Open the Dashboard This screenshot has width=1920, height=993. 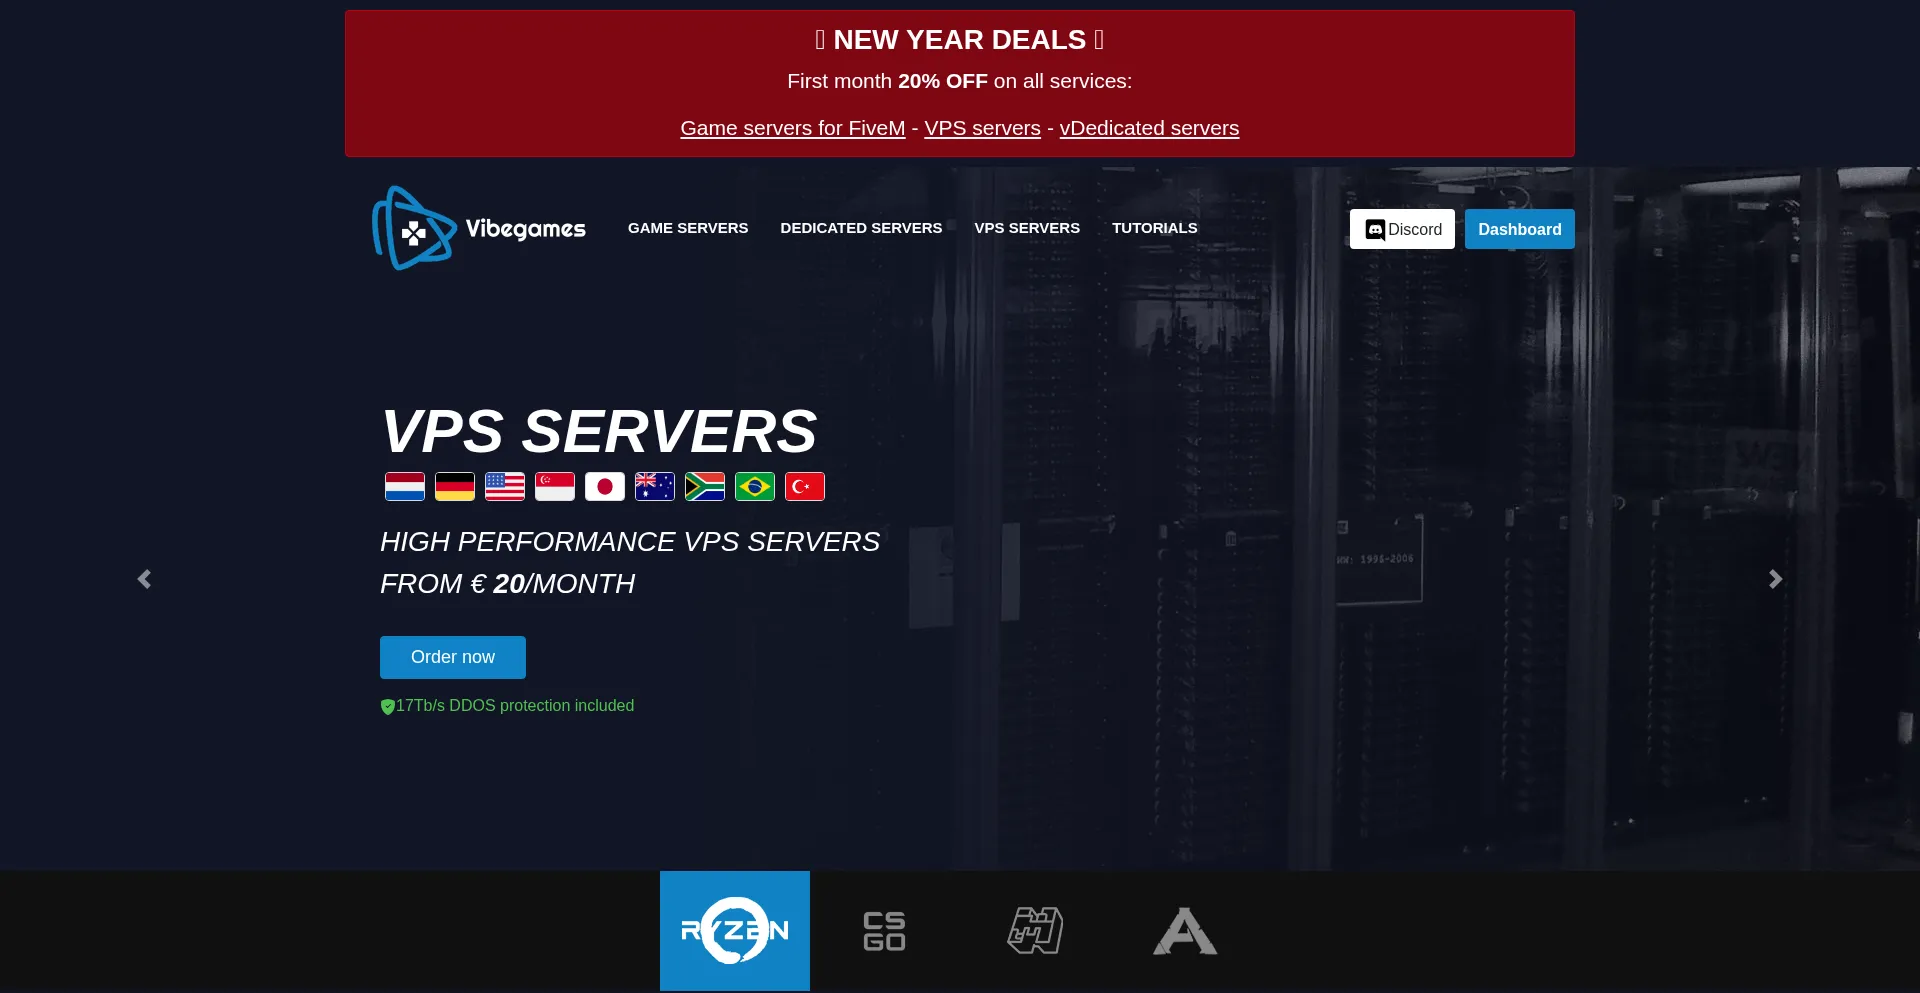click(x=1519, y=228)
